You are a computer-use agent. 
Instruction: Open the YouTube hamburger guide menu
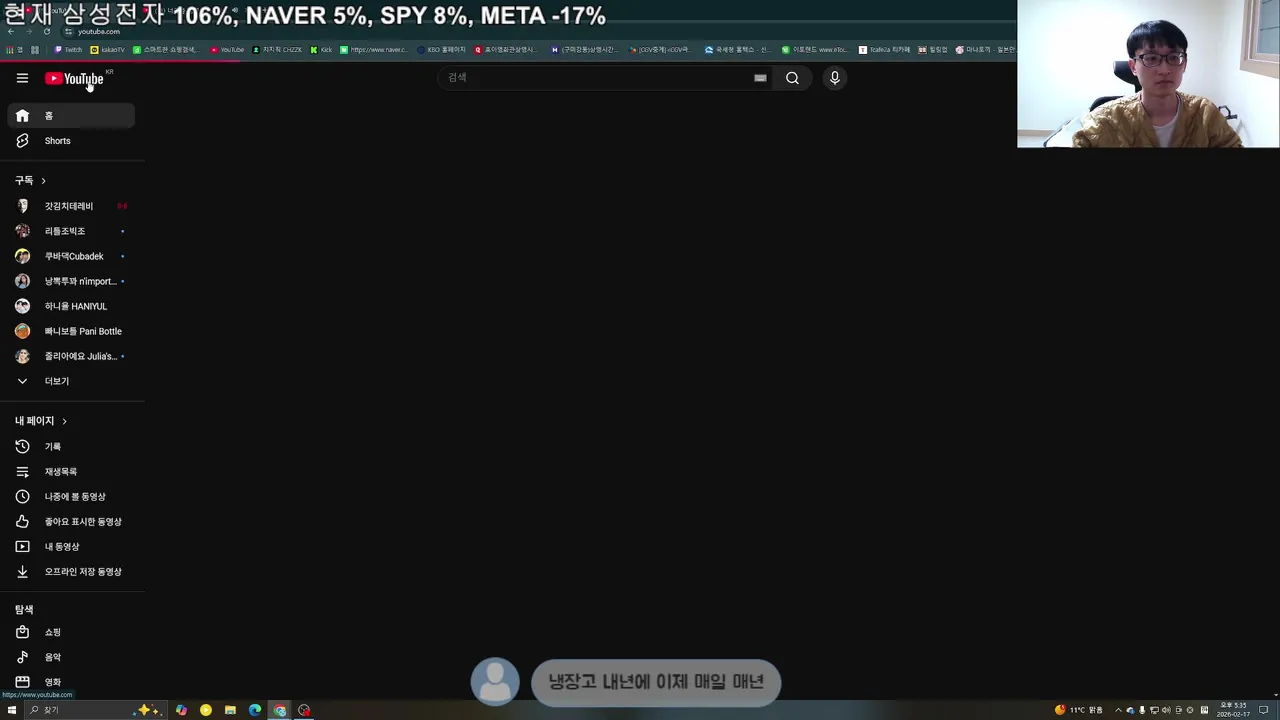[22, 78]
